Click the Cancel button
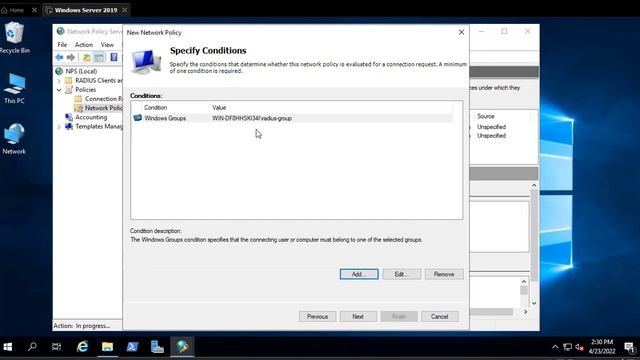The image size is (640, 360). [x=440, y=316]
